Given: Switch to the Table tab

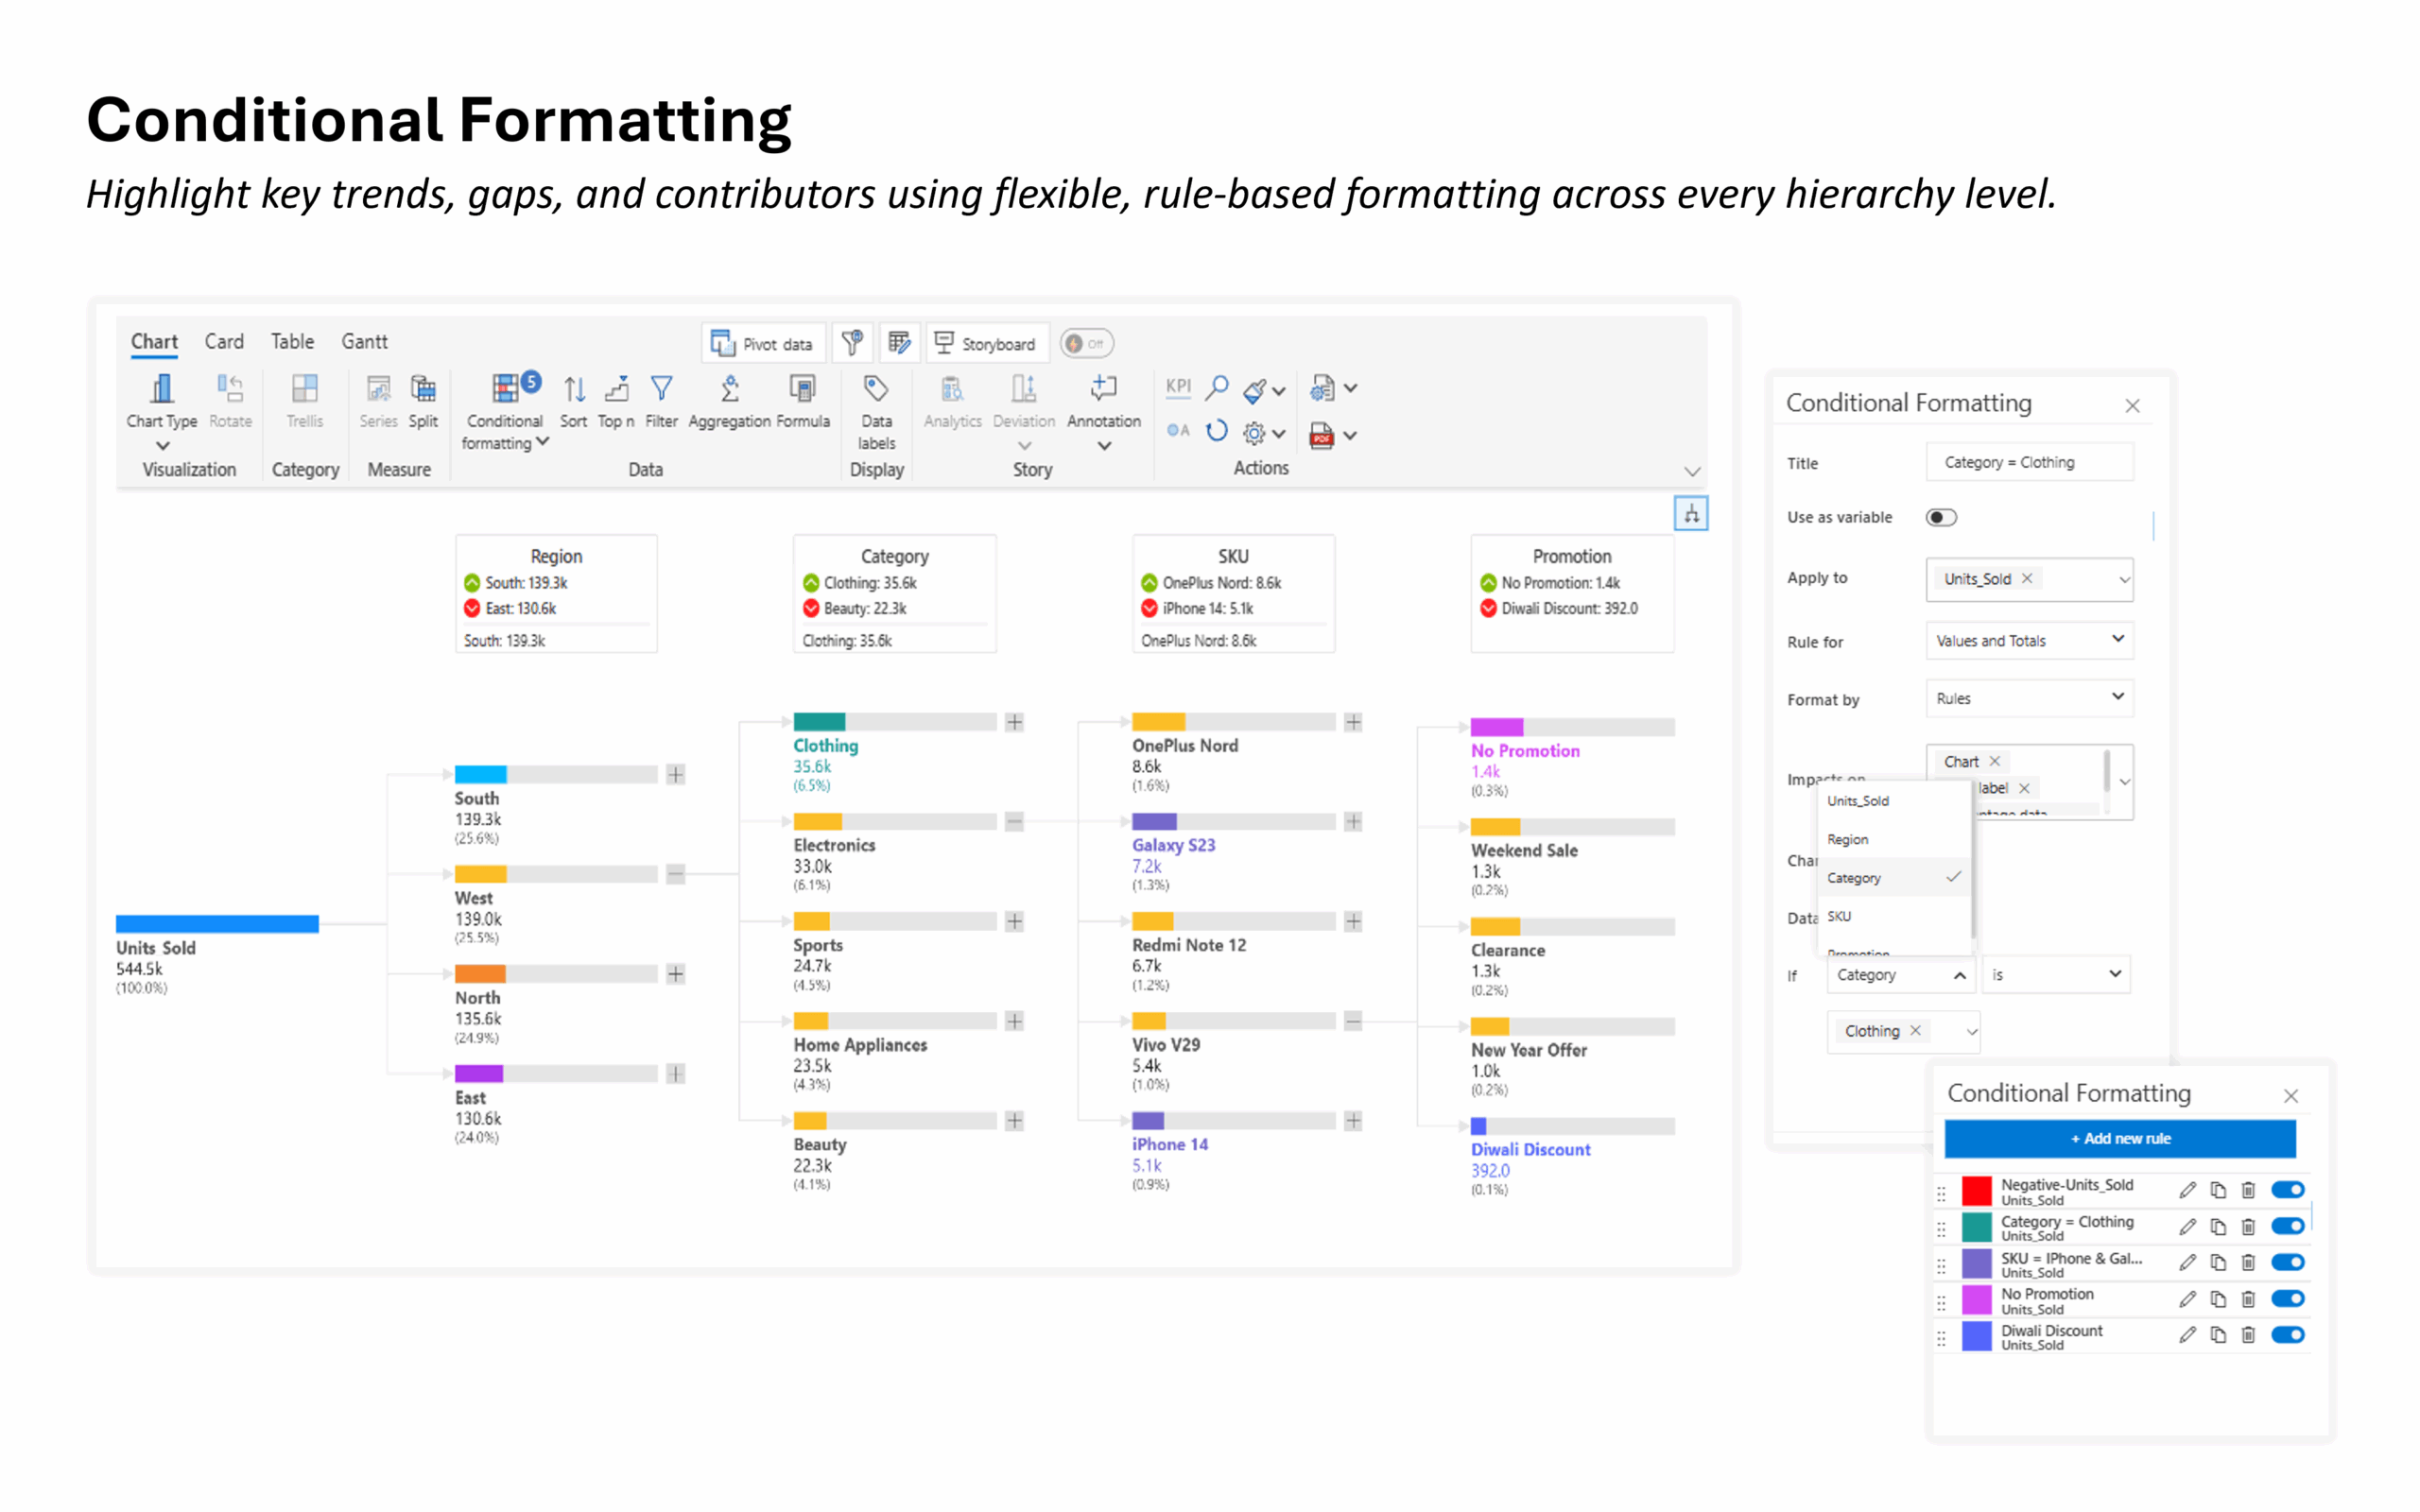Looking at the screenshot, I should coord(292,342).
